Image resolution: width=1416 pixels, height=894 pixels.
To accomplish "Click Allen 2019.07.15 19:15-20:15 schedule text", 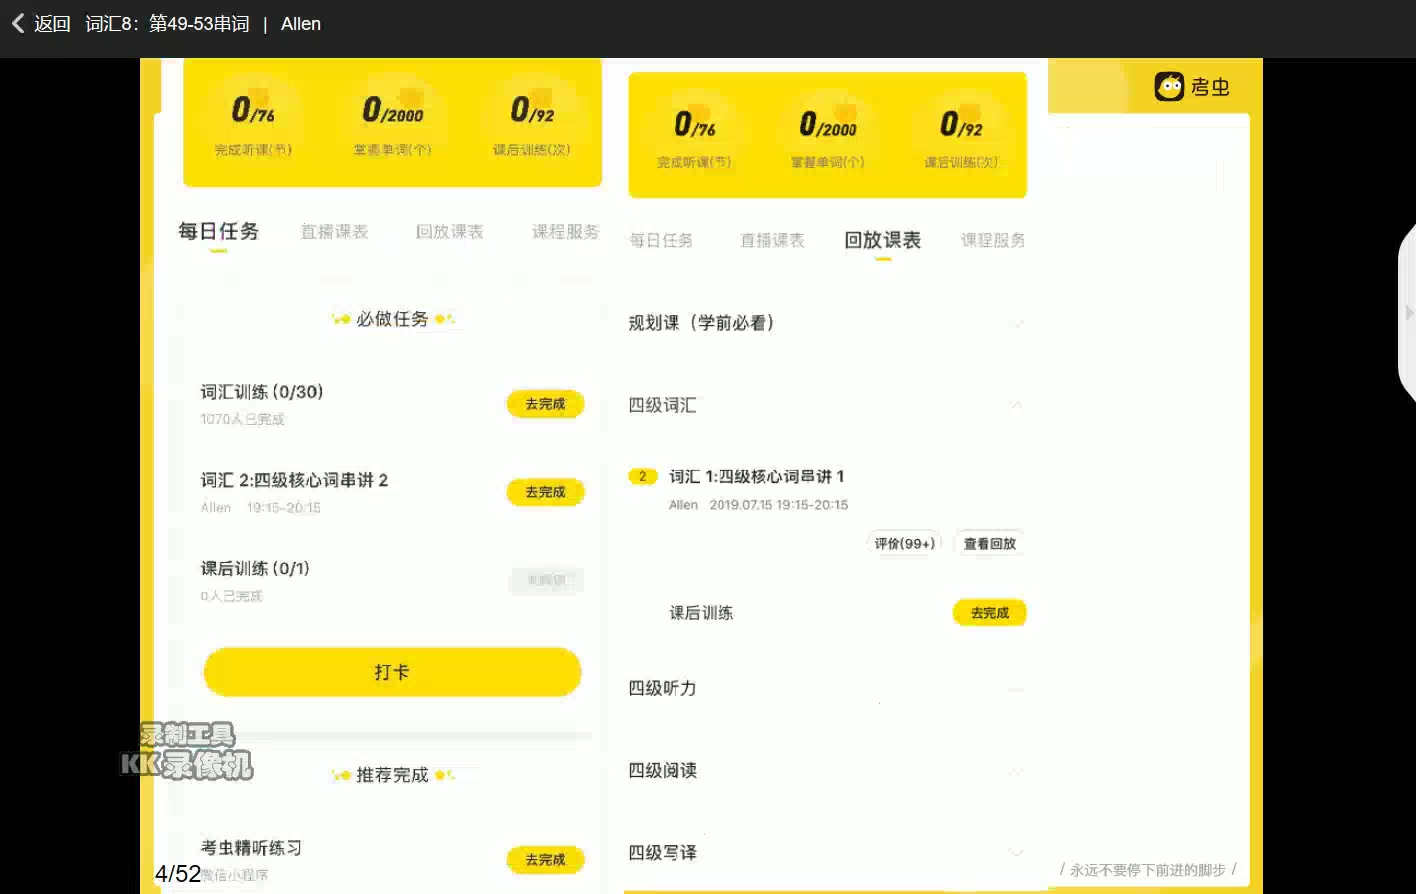I will [x=758, y=505].
